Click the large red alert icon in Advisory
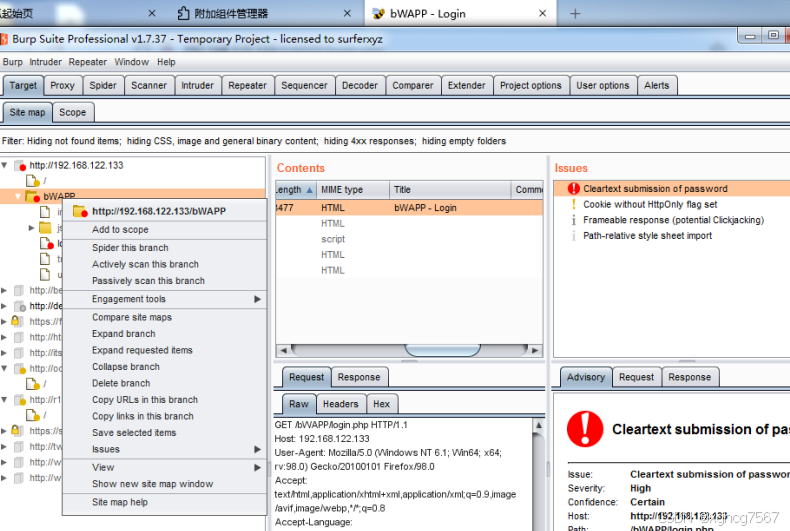The height and width of the screenshot is (531, 790). click(585, 429)
